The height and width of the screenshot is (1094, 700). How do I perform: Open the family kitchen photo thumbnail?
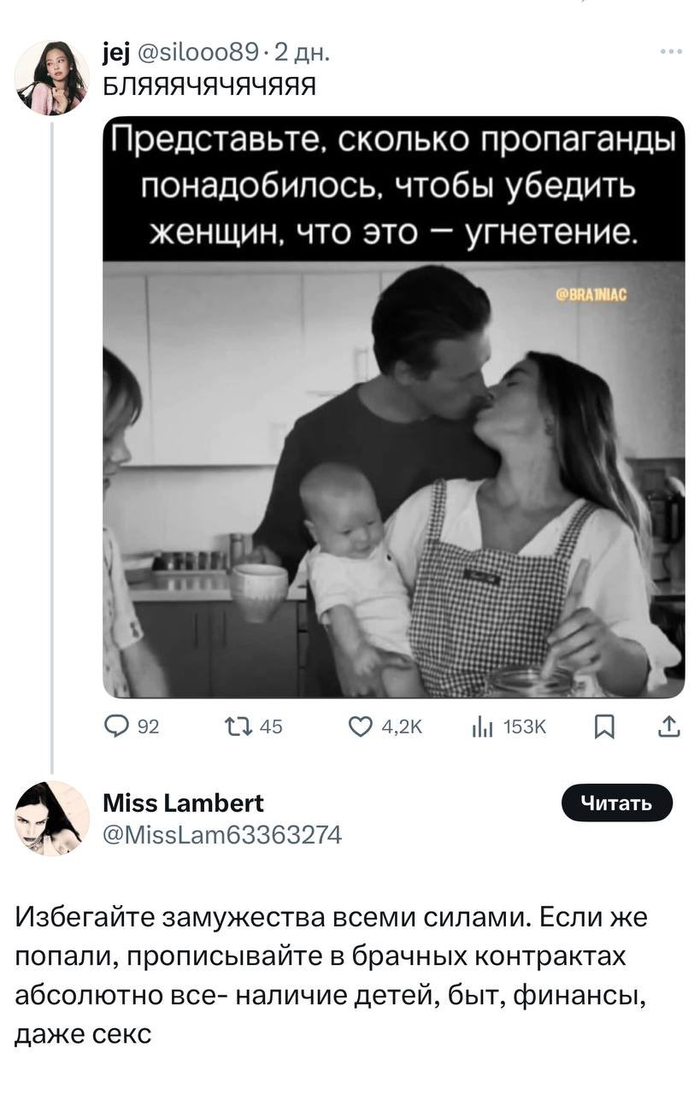pos(393,480)
